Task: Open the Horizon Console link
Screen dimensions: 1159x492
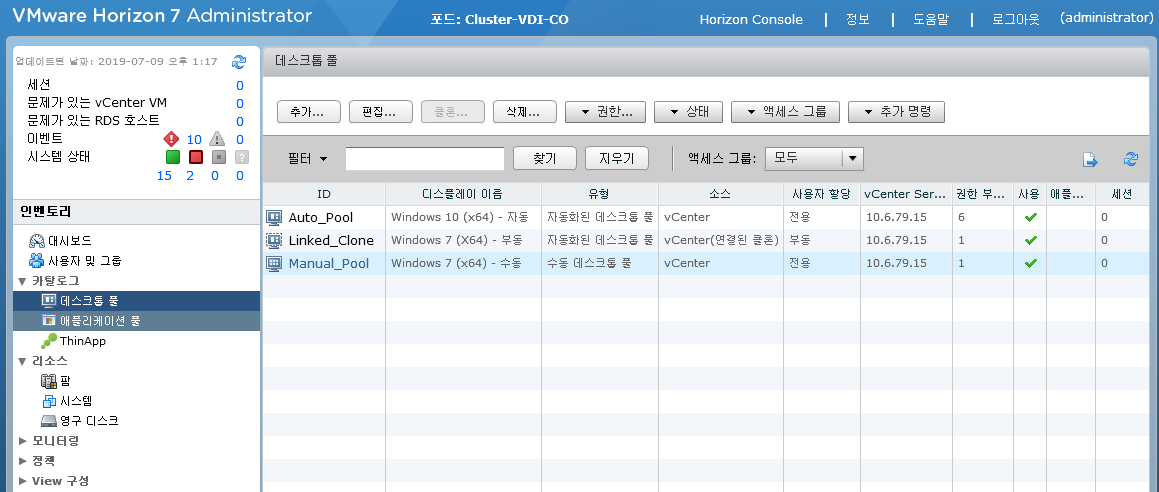Action: point(751,19)
